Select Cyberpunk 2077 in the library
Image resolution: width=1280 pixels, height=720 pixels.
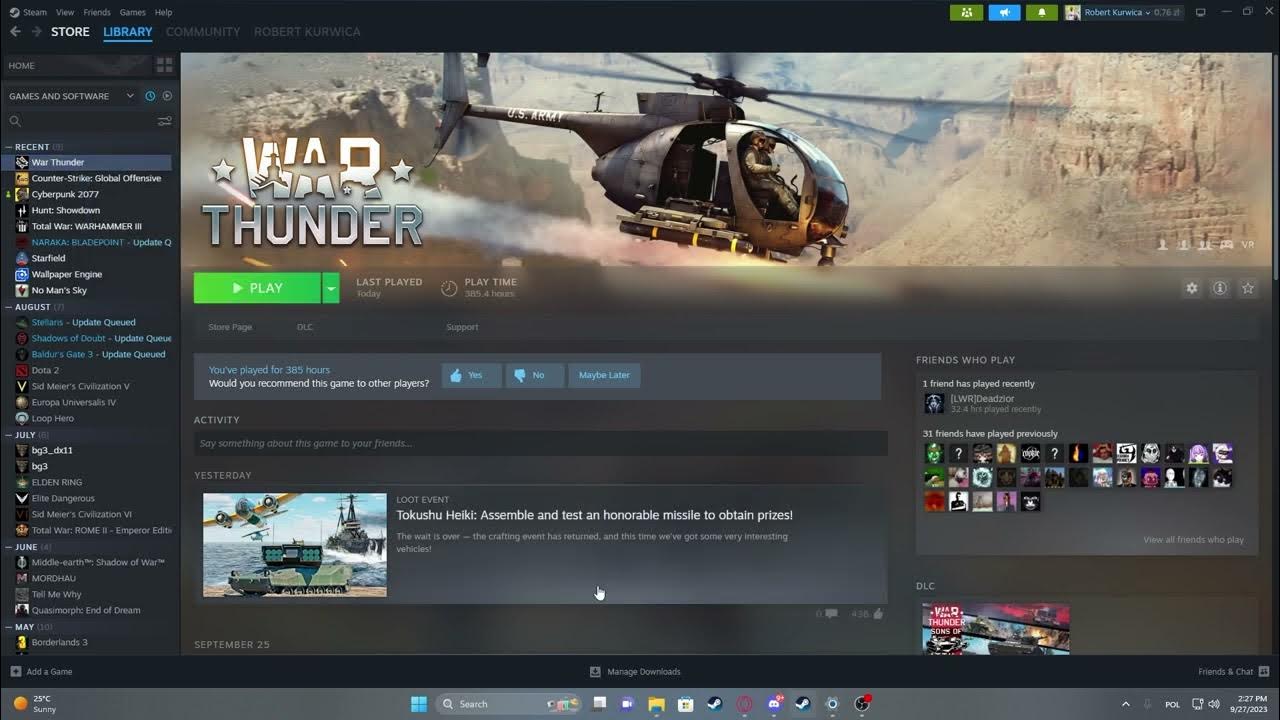(65, 194)
